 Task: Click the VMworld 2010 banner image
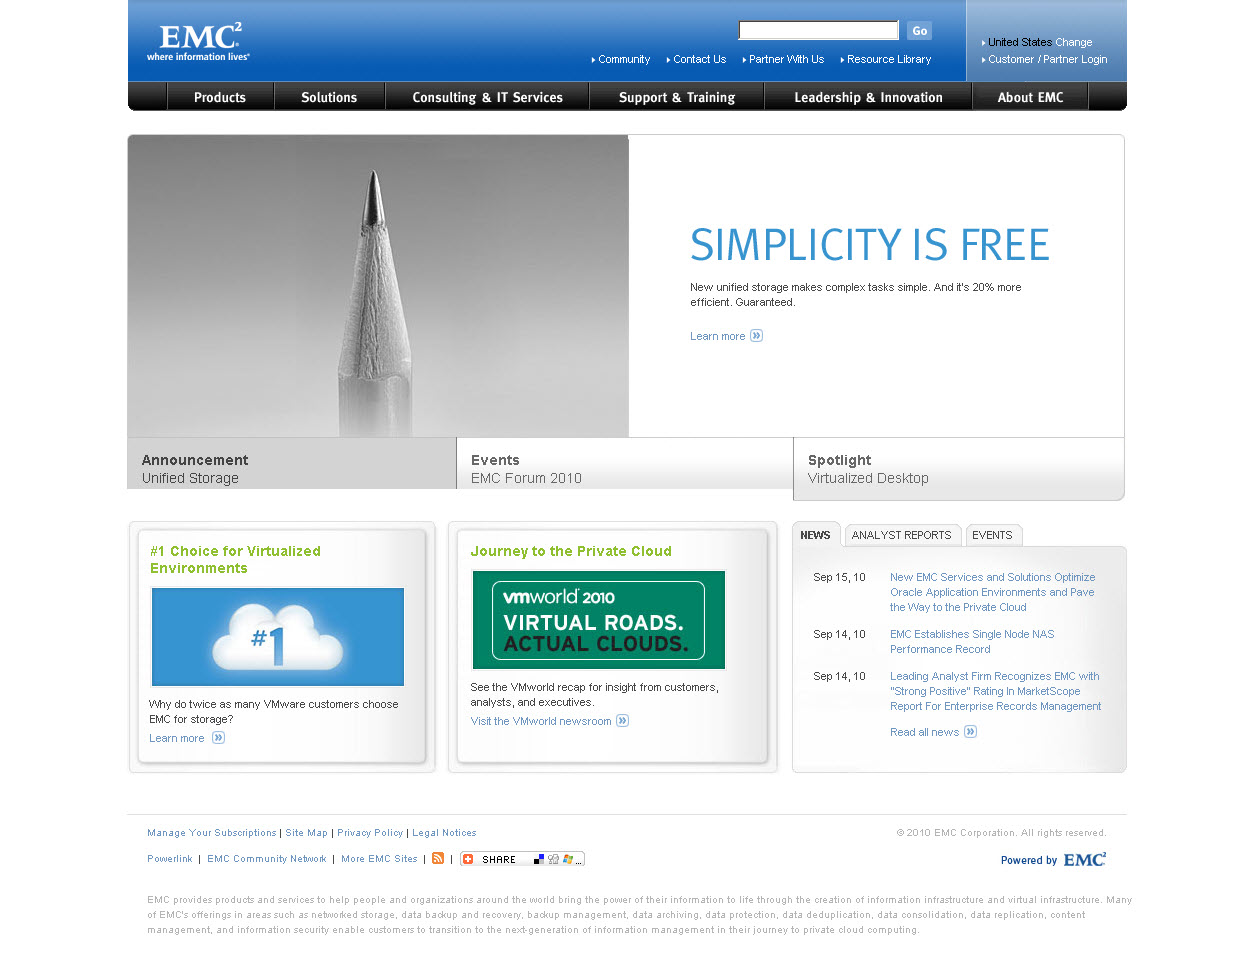(599, 620)
